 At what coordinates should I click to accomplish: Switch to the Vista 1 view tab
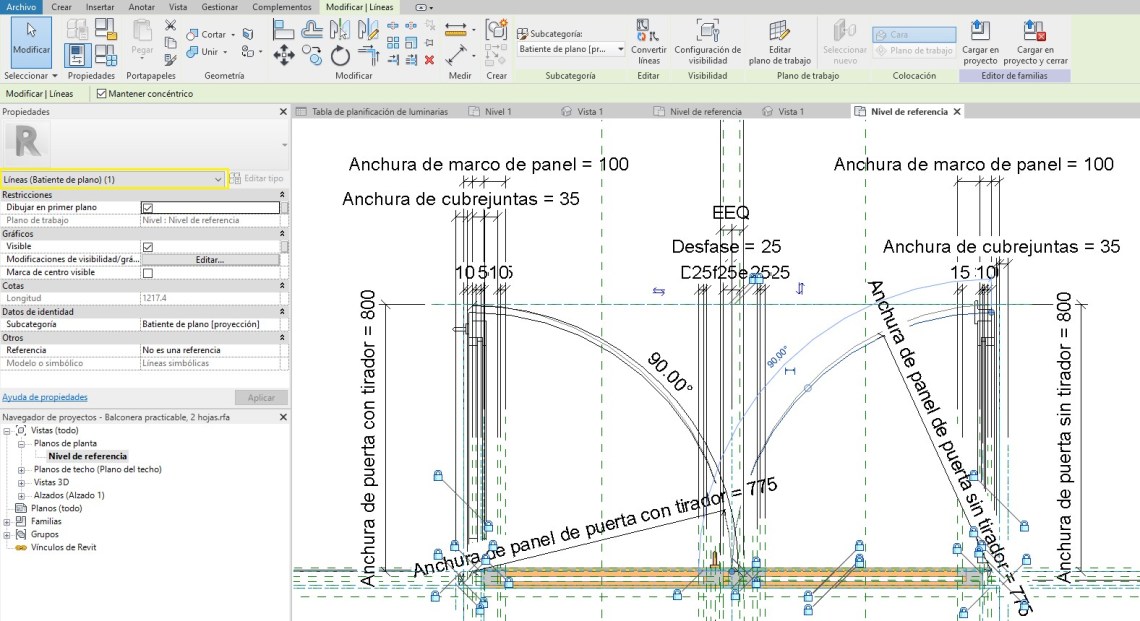(590, 111)
